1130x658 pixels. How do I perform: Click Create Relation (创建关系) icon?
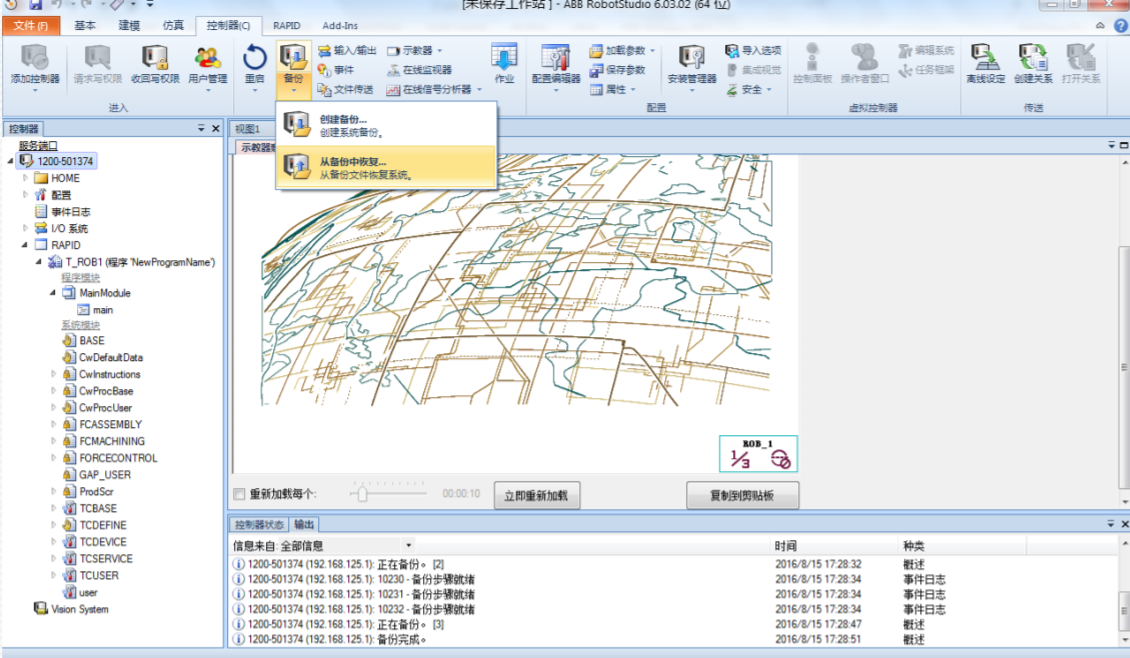(x=1033, y=65)
